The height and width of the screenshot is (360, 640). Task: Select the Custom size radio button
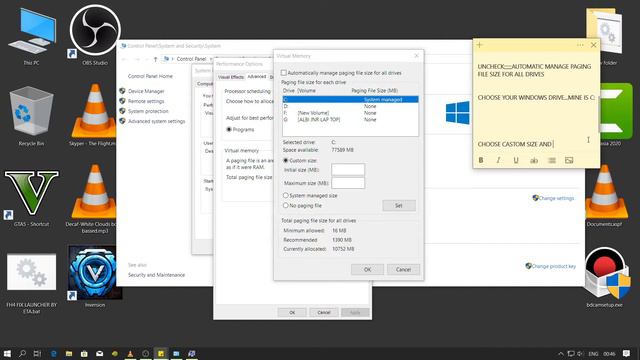click(x=285, y=160)
